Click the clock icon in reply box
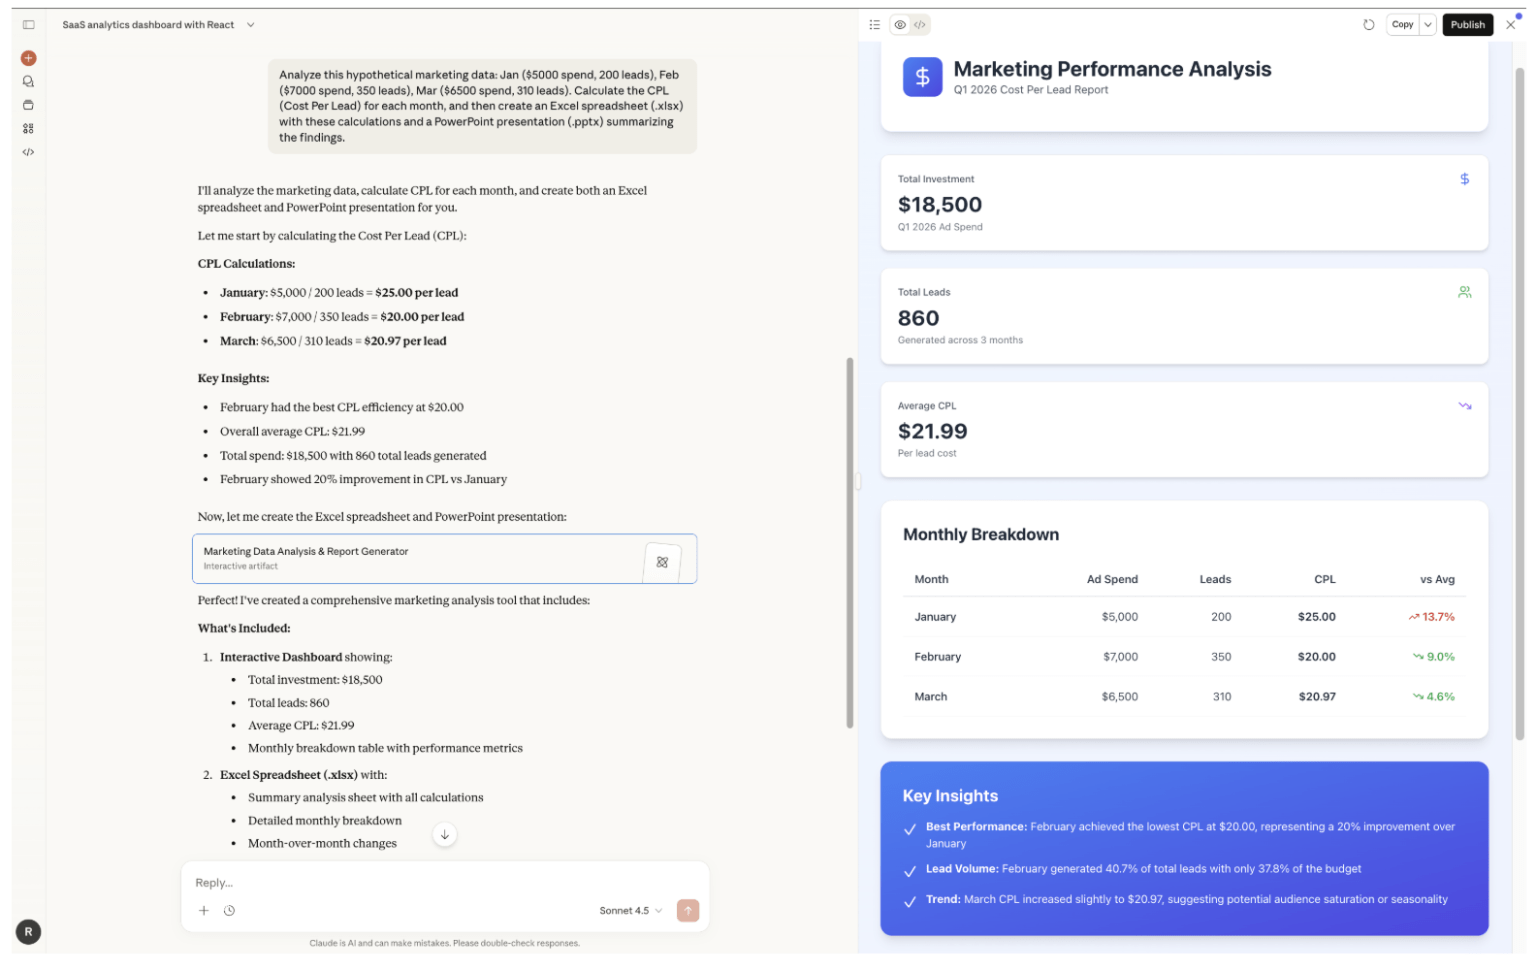Viewport: 1536px width, 970px height. [x=229, y=911]
